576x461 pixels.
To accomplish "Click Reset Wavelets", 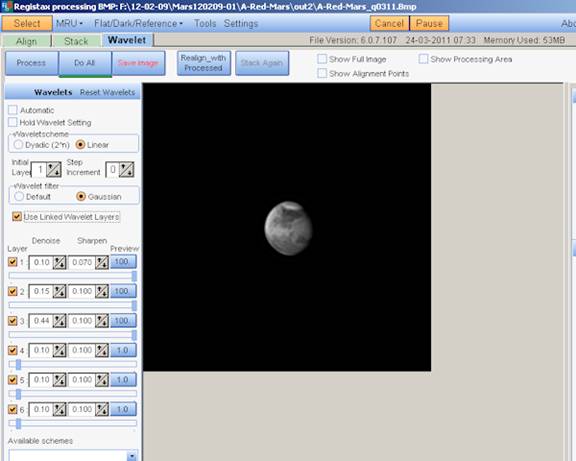I will tap(108, 93).
